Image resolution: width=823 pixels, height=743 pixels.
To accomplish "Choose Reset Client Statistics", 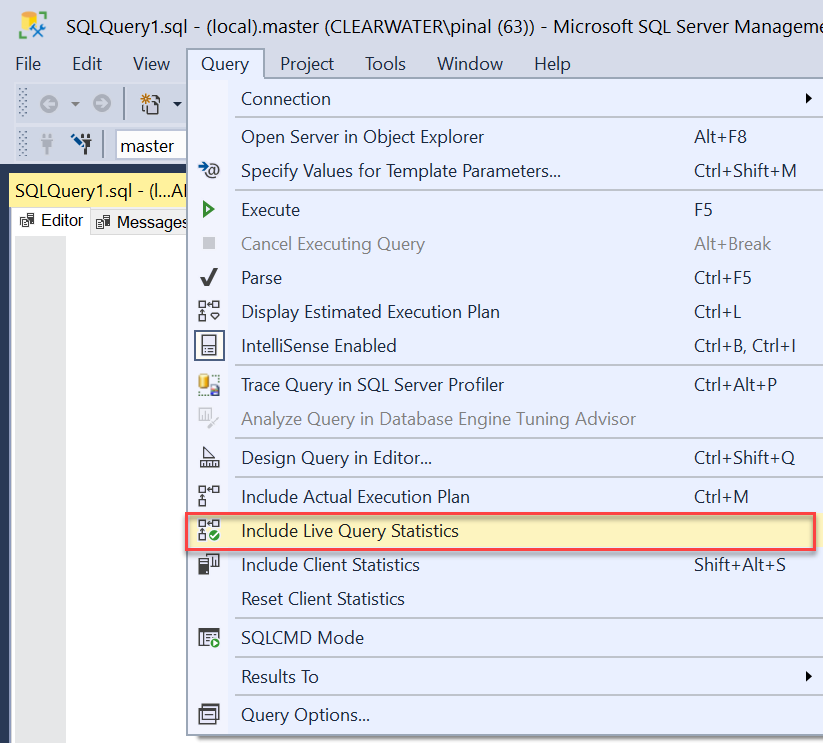I will pos(505,599).
